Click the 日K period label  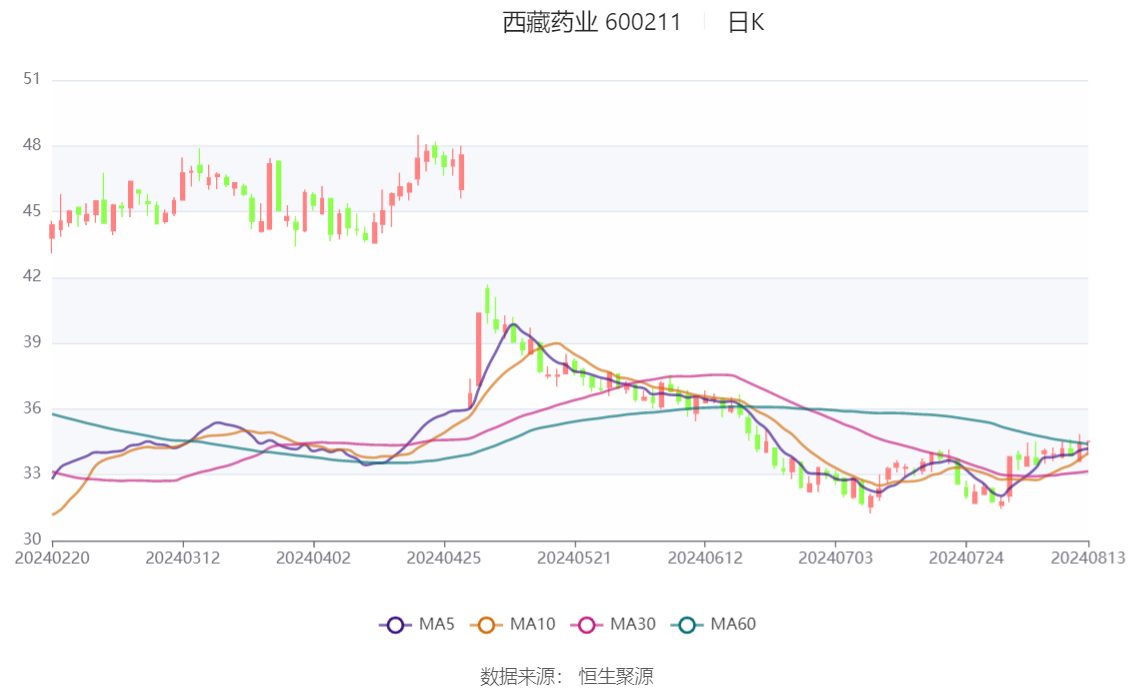[746, 23]
